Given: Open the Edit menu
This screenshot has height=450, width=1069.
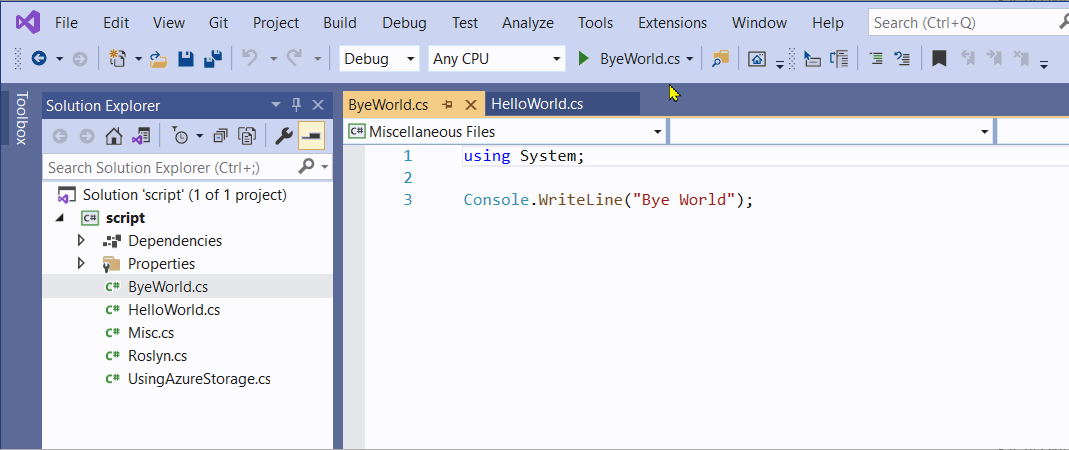Looking at the screenshot, I should 116,22.
